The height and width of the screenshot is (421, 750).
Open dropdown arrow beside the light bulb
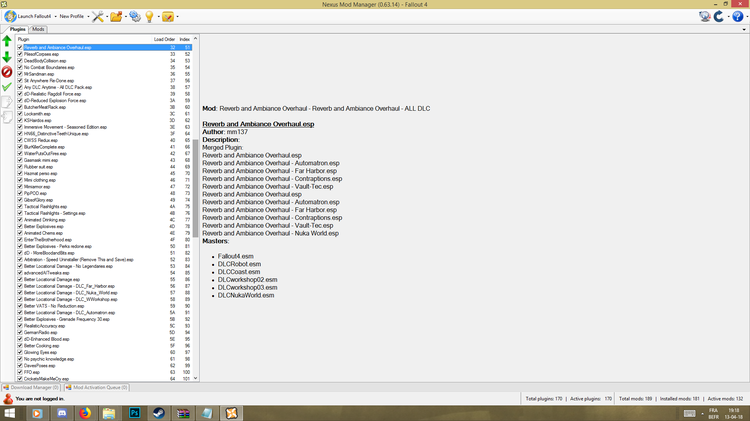click(x=158, y=16)
